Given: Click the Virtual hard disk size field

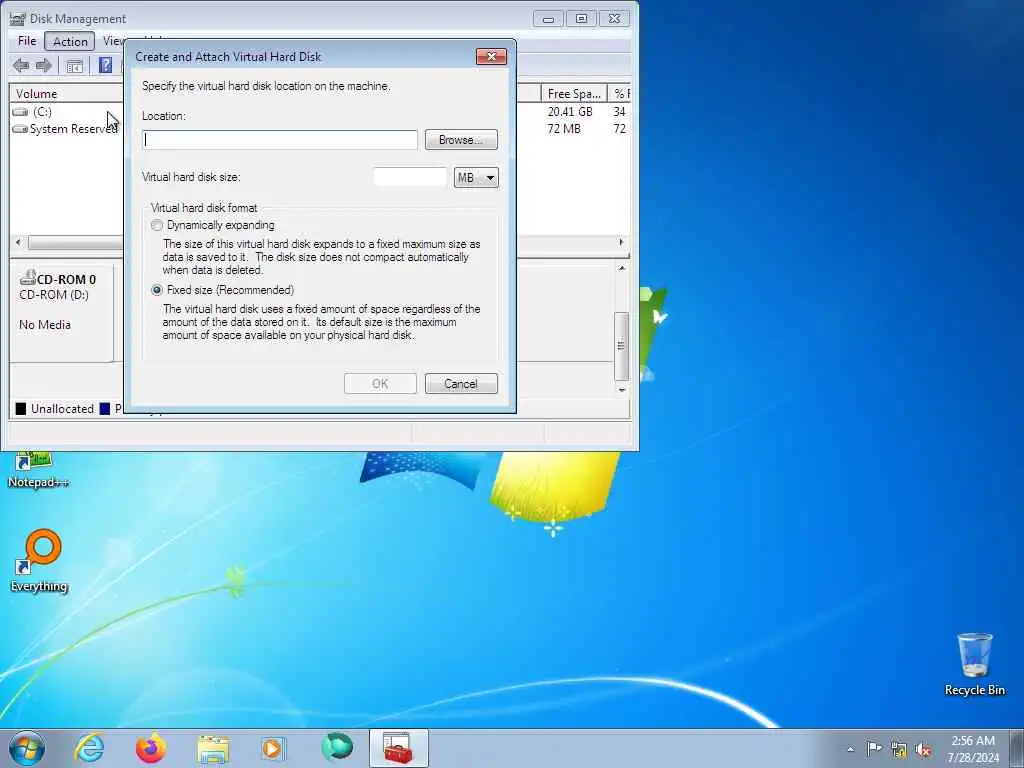Looking at the screenshot, I should [410, 177].
